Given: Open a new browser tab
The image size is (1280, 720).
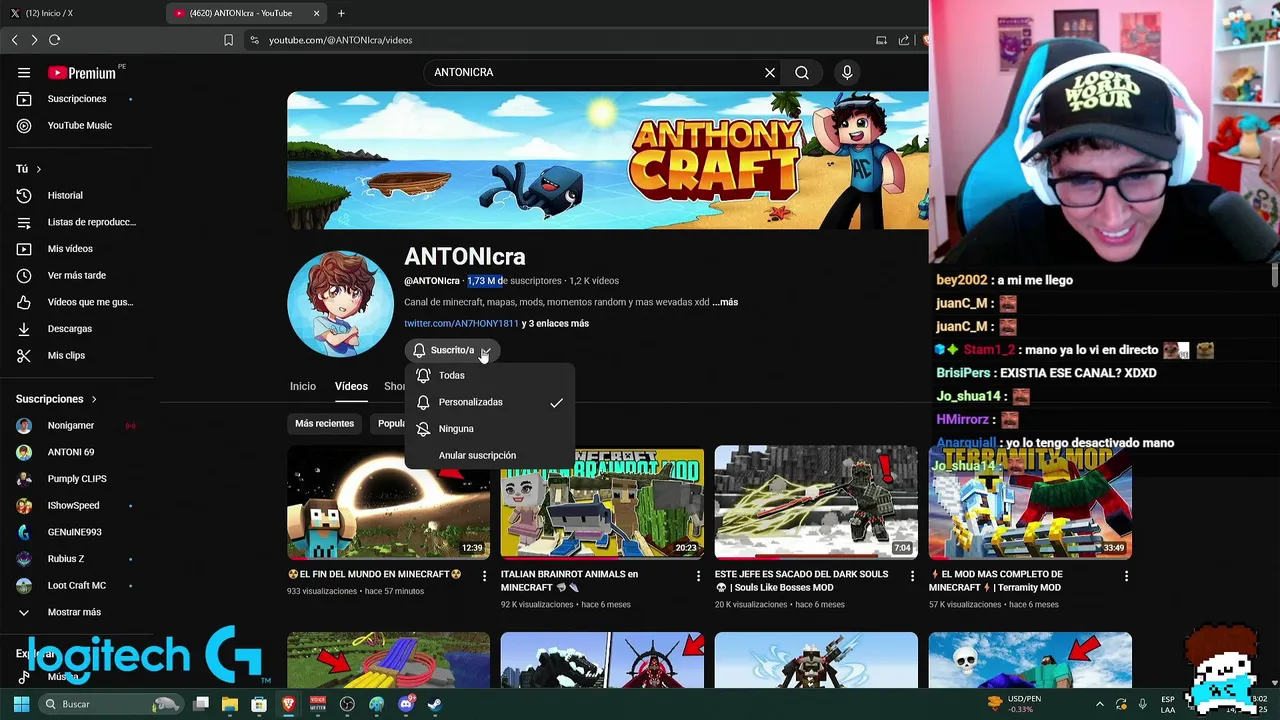Looking at the screenshot, I should pos(341,13).
